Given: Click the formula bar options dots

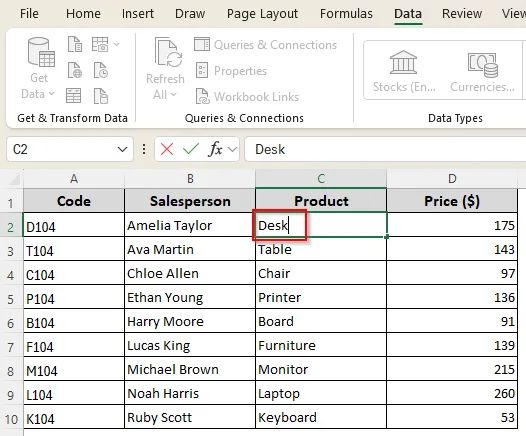Looking at the screenshot, I should click(144, 149).
